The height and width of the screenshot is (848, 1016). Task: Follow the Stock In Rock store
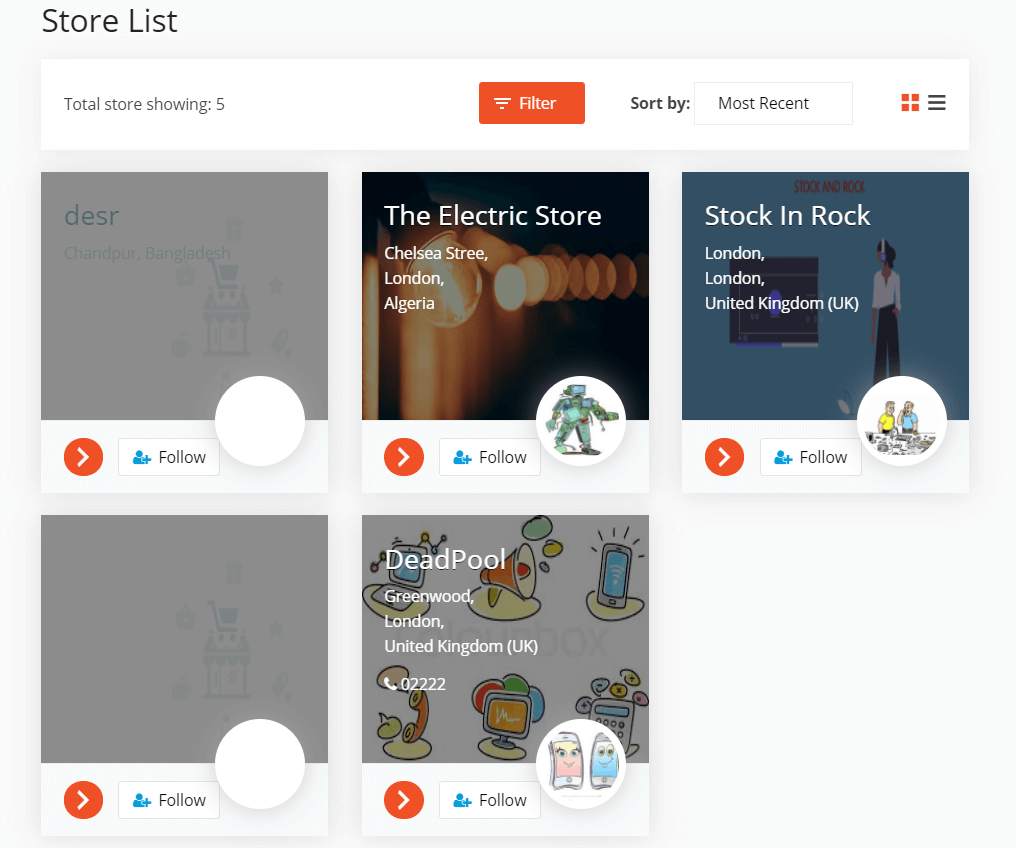coord(810,457)
